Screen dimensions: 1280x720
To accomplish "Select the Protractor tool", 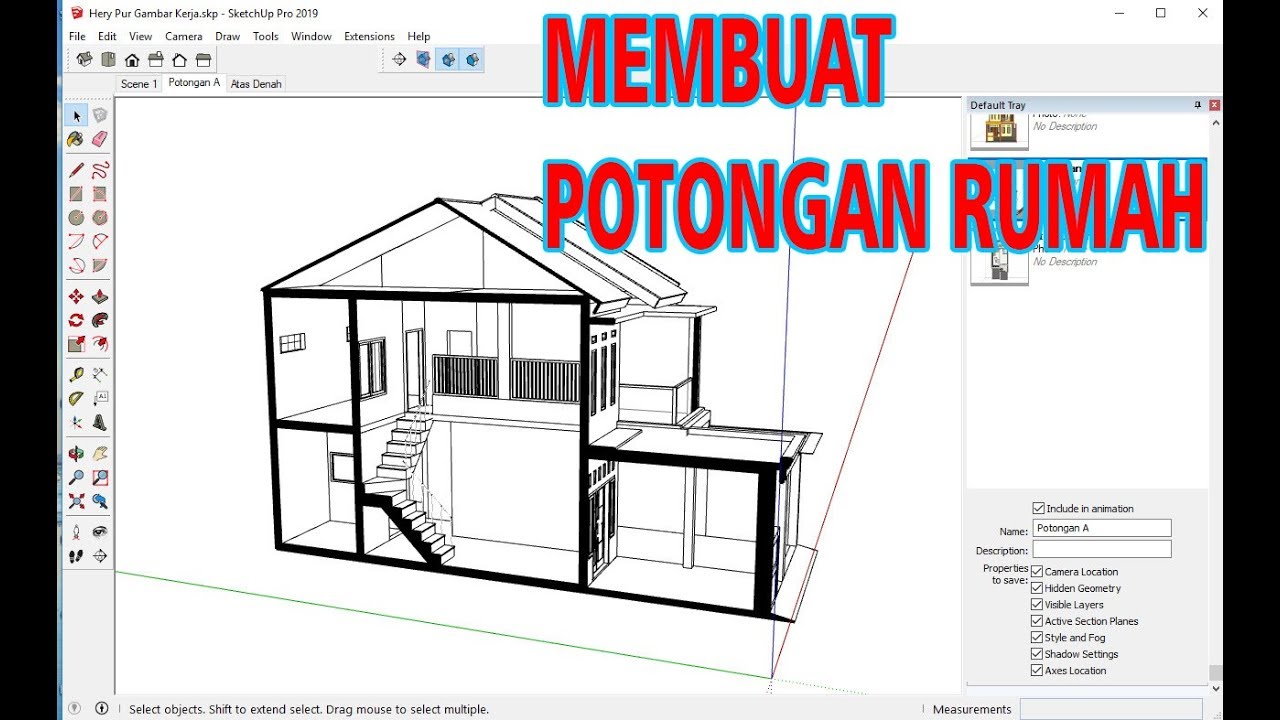I will pos(76,399).
